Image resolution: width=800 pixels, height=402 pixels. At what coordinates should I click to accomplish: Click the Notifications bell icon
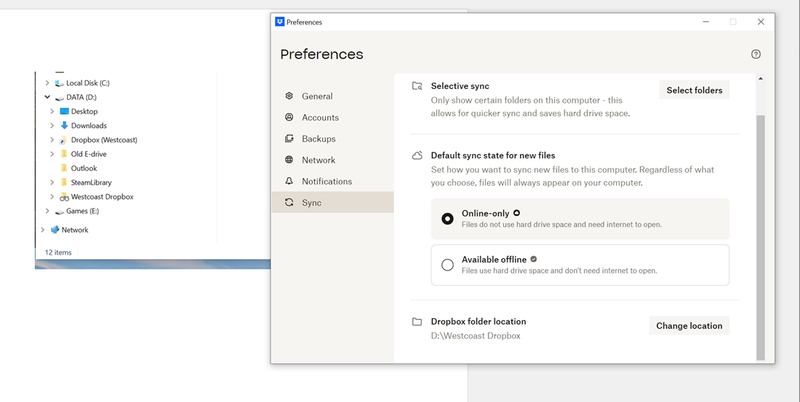tap(289, 181)
